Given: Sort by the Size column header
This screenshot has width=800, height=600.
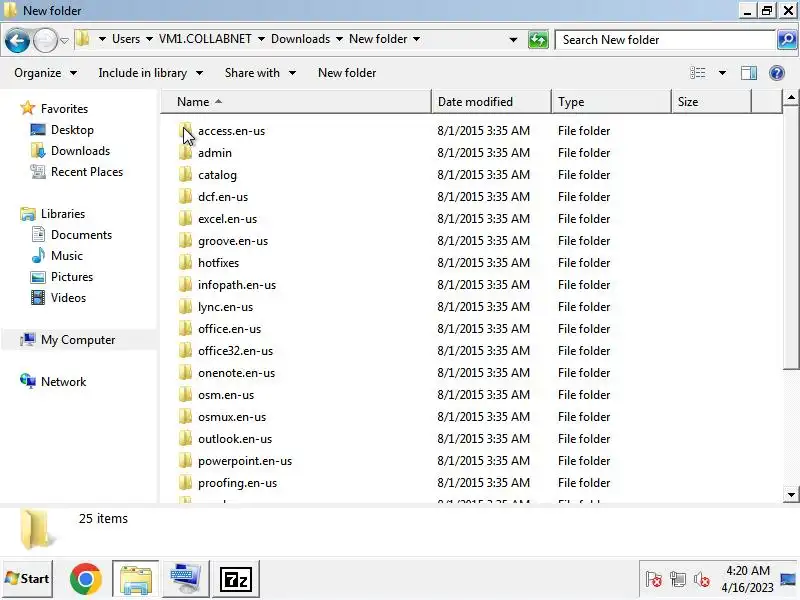Looking at the screenshot, I should [x=711, y=102].
